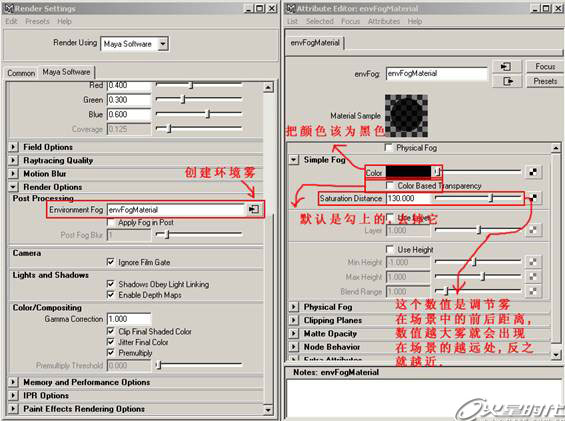
Task: Collapse the Simple Fog section
Action: tap(294, 160)
